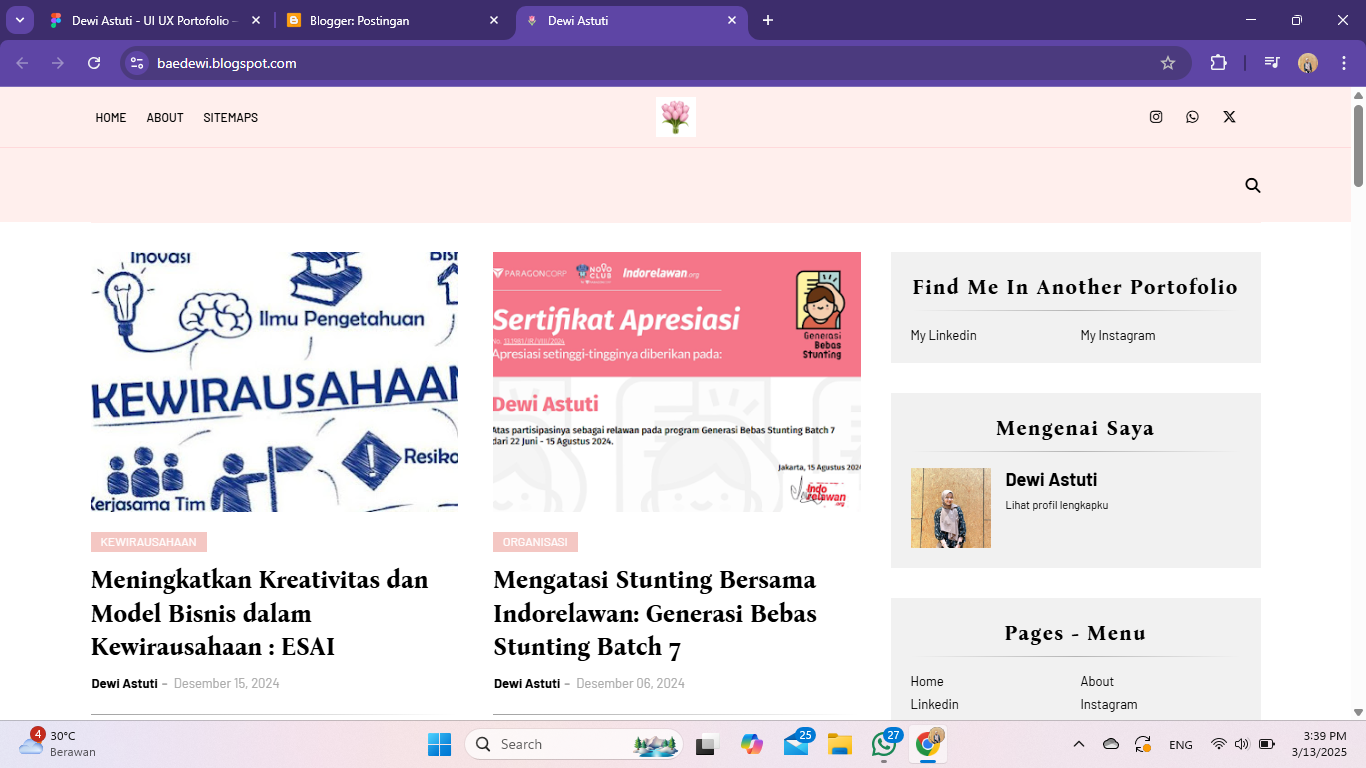Open the Windows Start menu
The height and width of the screenshot is (768, 1366).
coord(439,744)
